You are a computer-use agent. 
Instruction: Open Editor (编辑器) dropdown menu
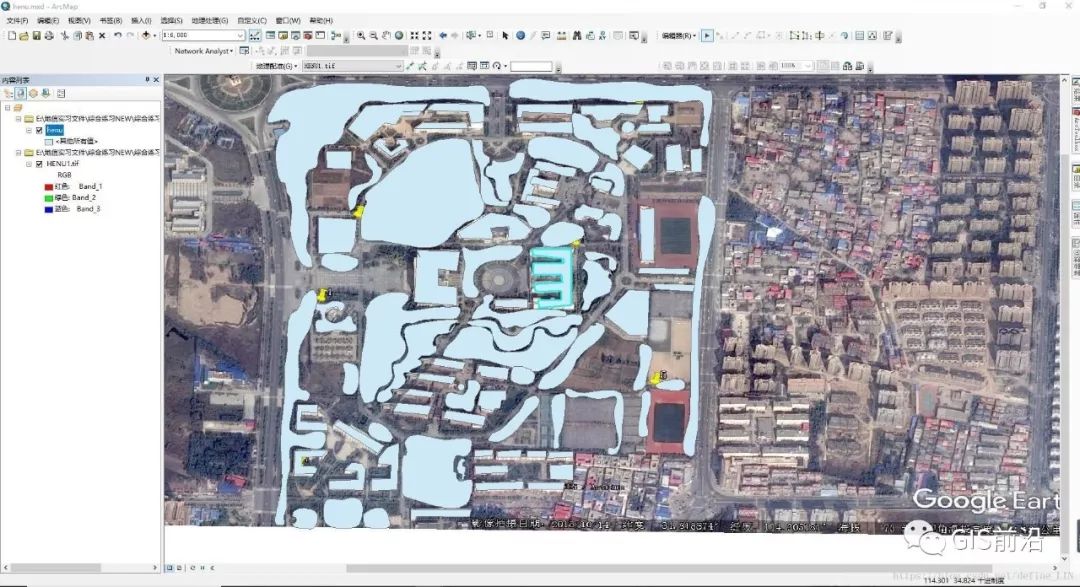[678, 35]
